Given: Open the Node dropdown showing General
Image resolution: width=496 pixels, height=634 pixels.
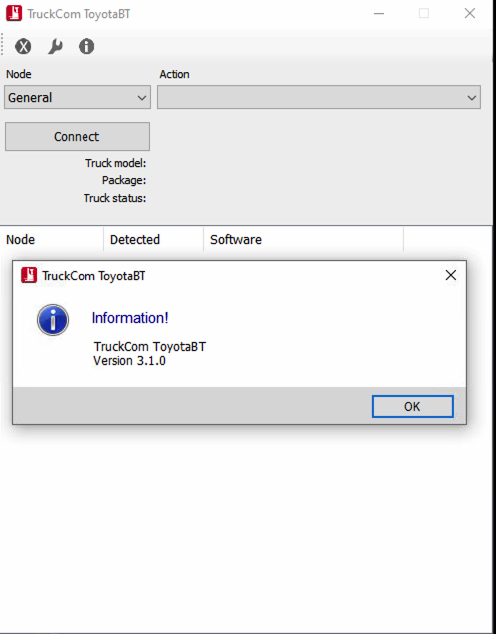Looking at the screenshot, I should click(x=77, y=97).
